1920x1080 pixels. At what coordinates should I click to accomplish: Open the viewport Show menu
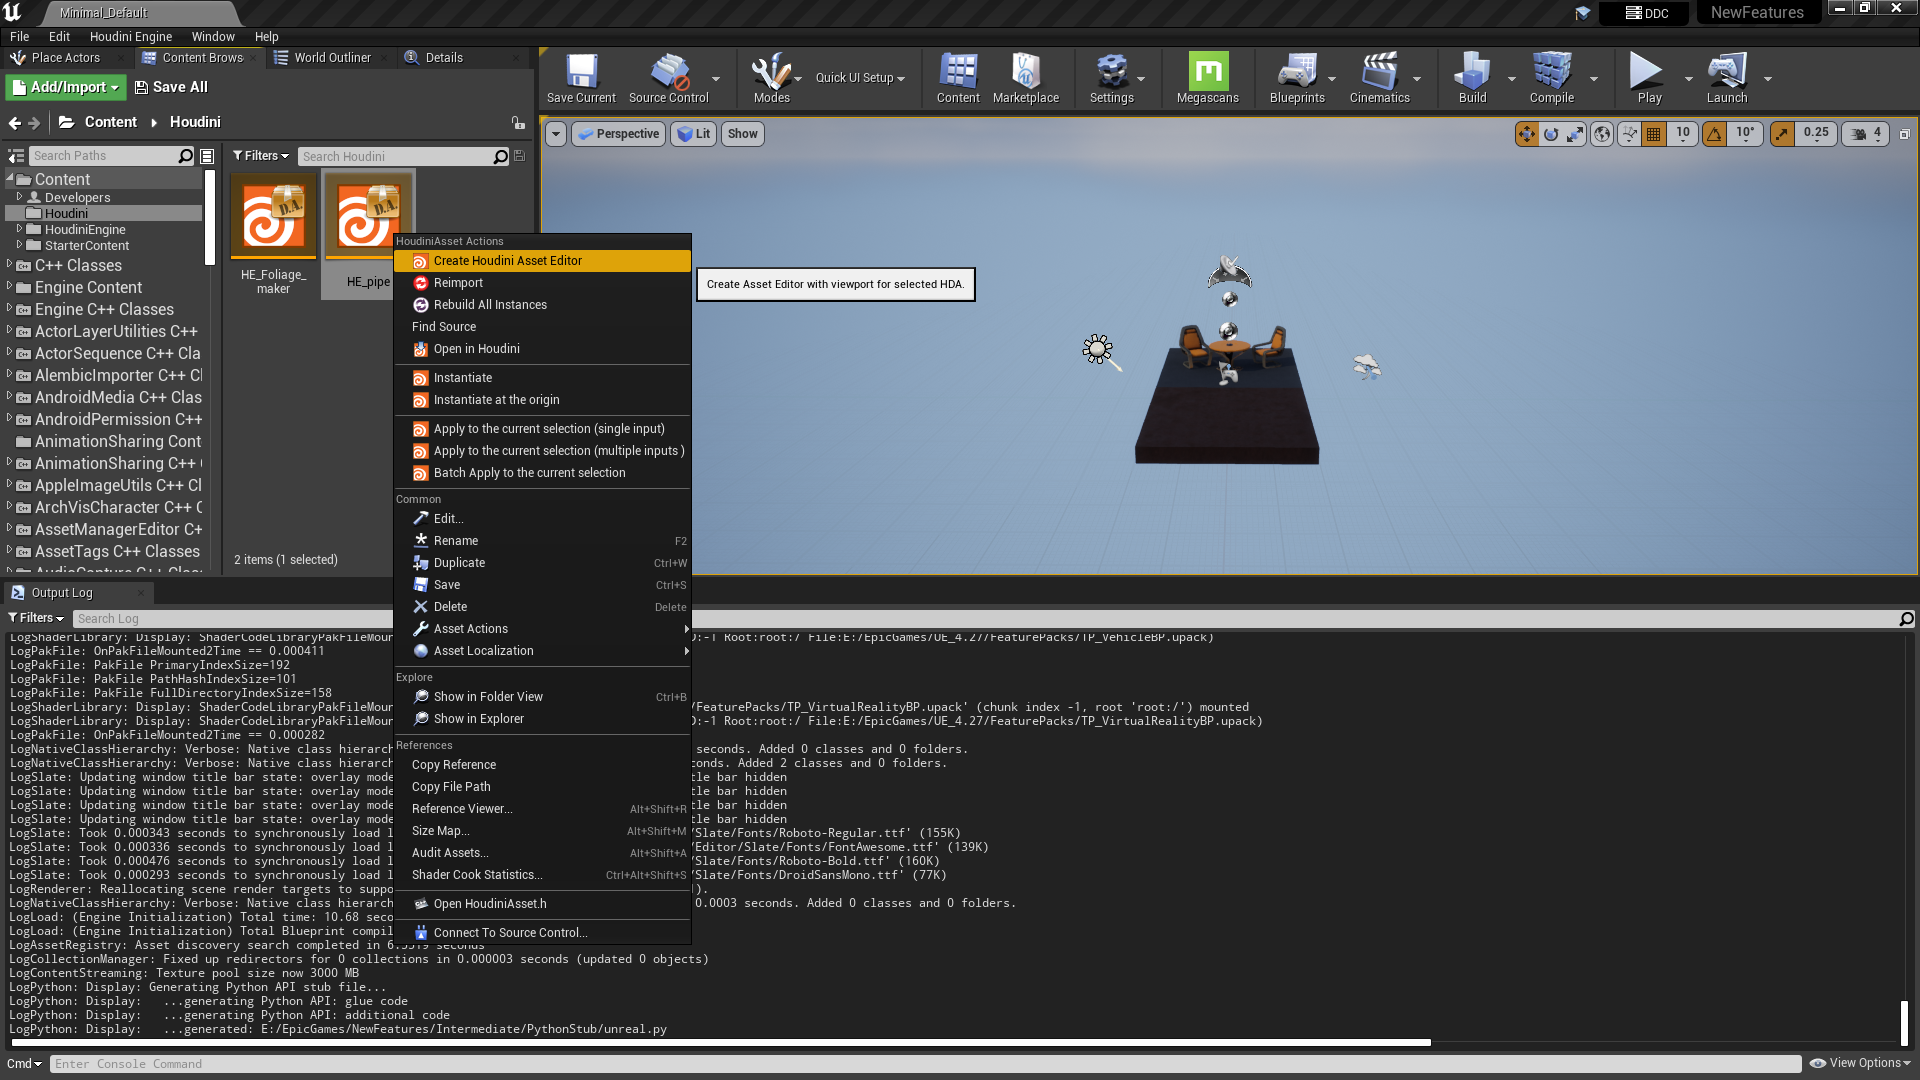click(x=742, y=133)
